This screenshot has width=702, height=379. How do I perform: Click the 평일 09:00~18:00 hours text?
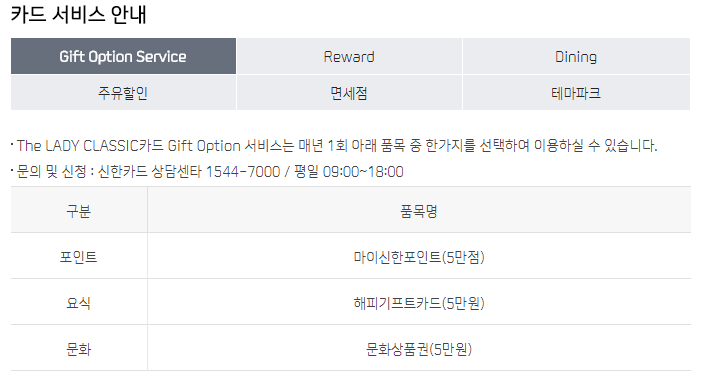(x=349, y=171)
